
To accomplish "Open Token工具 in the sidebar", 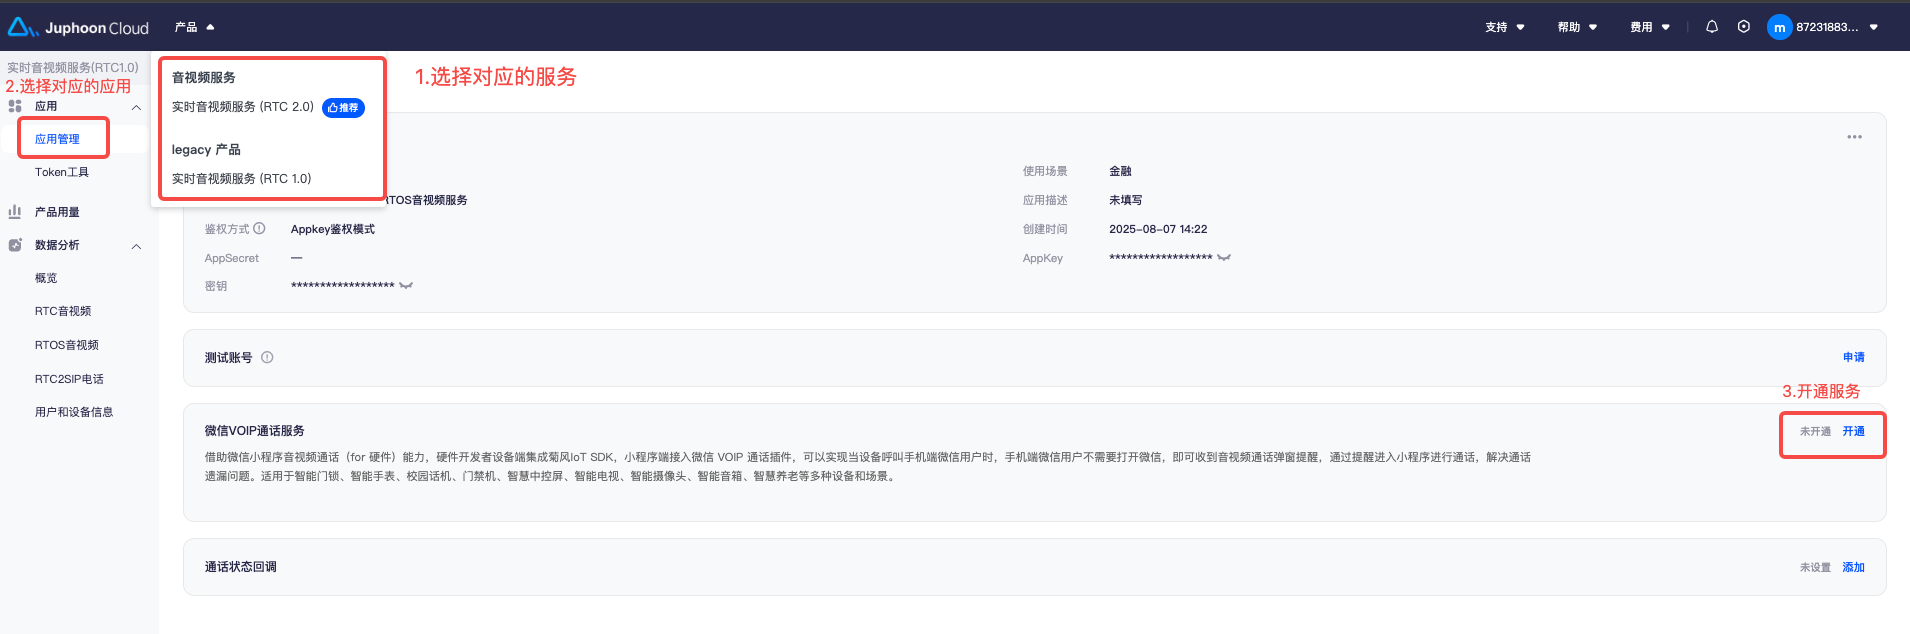I will (62, 172).
